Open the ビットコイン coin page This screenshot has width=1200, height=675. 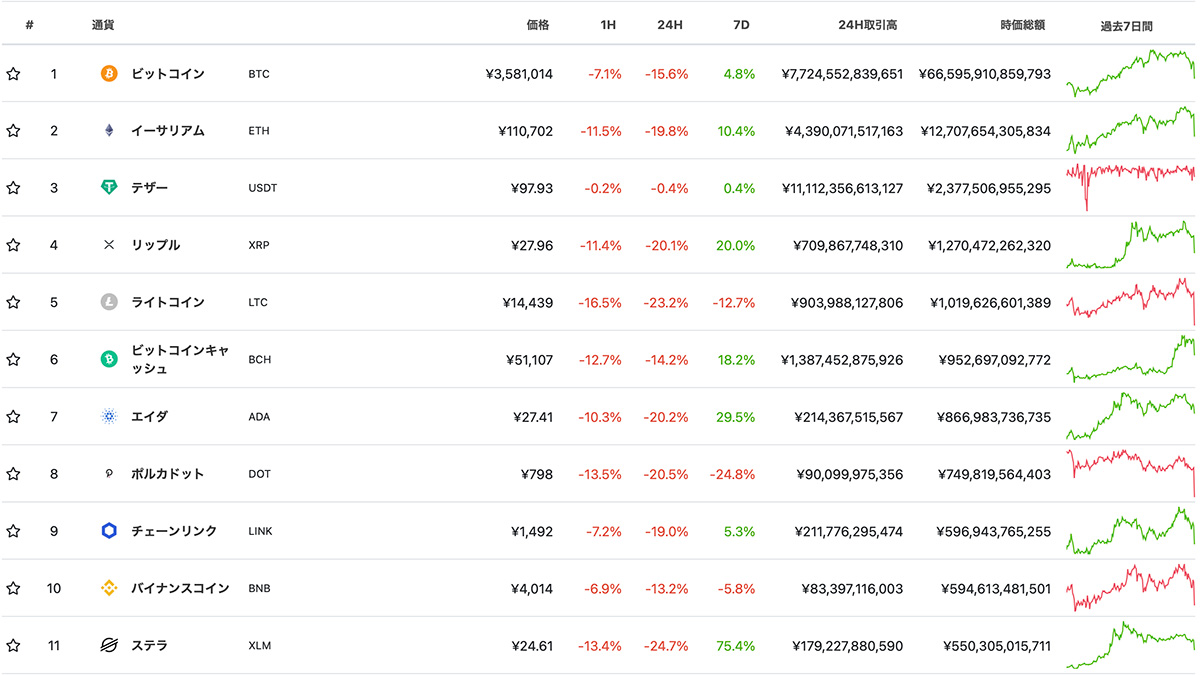168,74
